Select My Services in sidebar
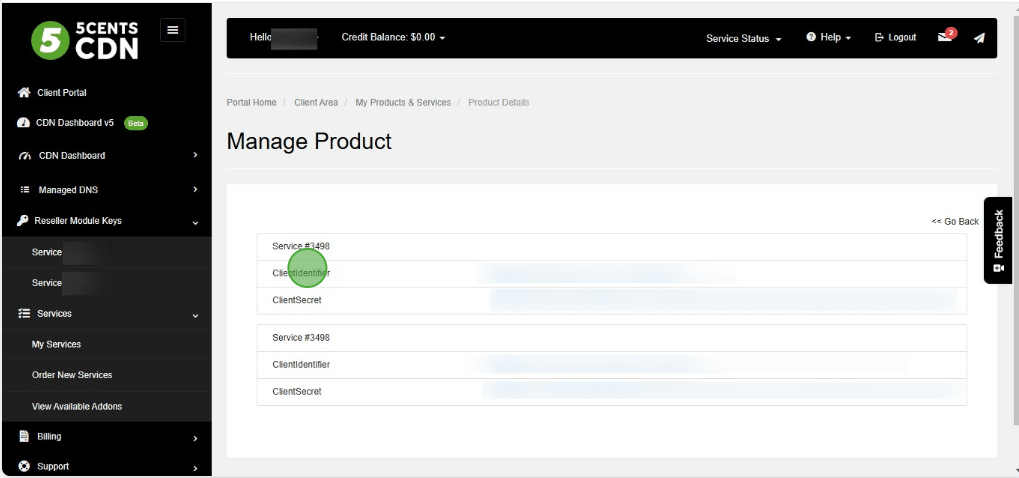 point(57,344)
